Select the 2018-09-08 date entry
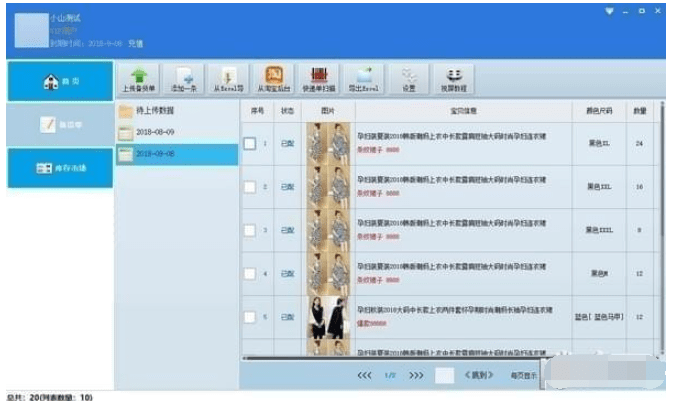The height and width of the screenshot is (401, 676). [177, 154]
